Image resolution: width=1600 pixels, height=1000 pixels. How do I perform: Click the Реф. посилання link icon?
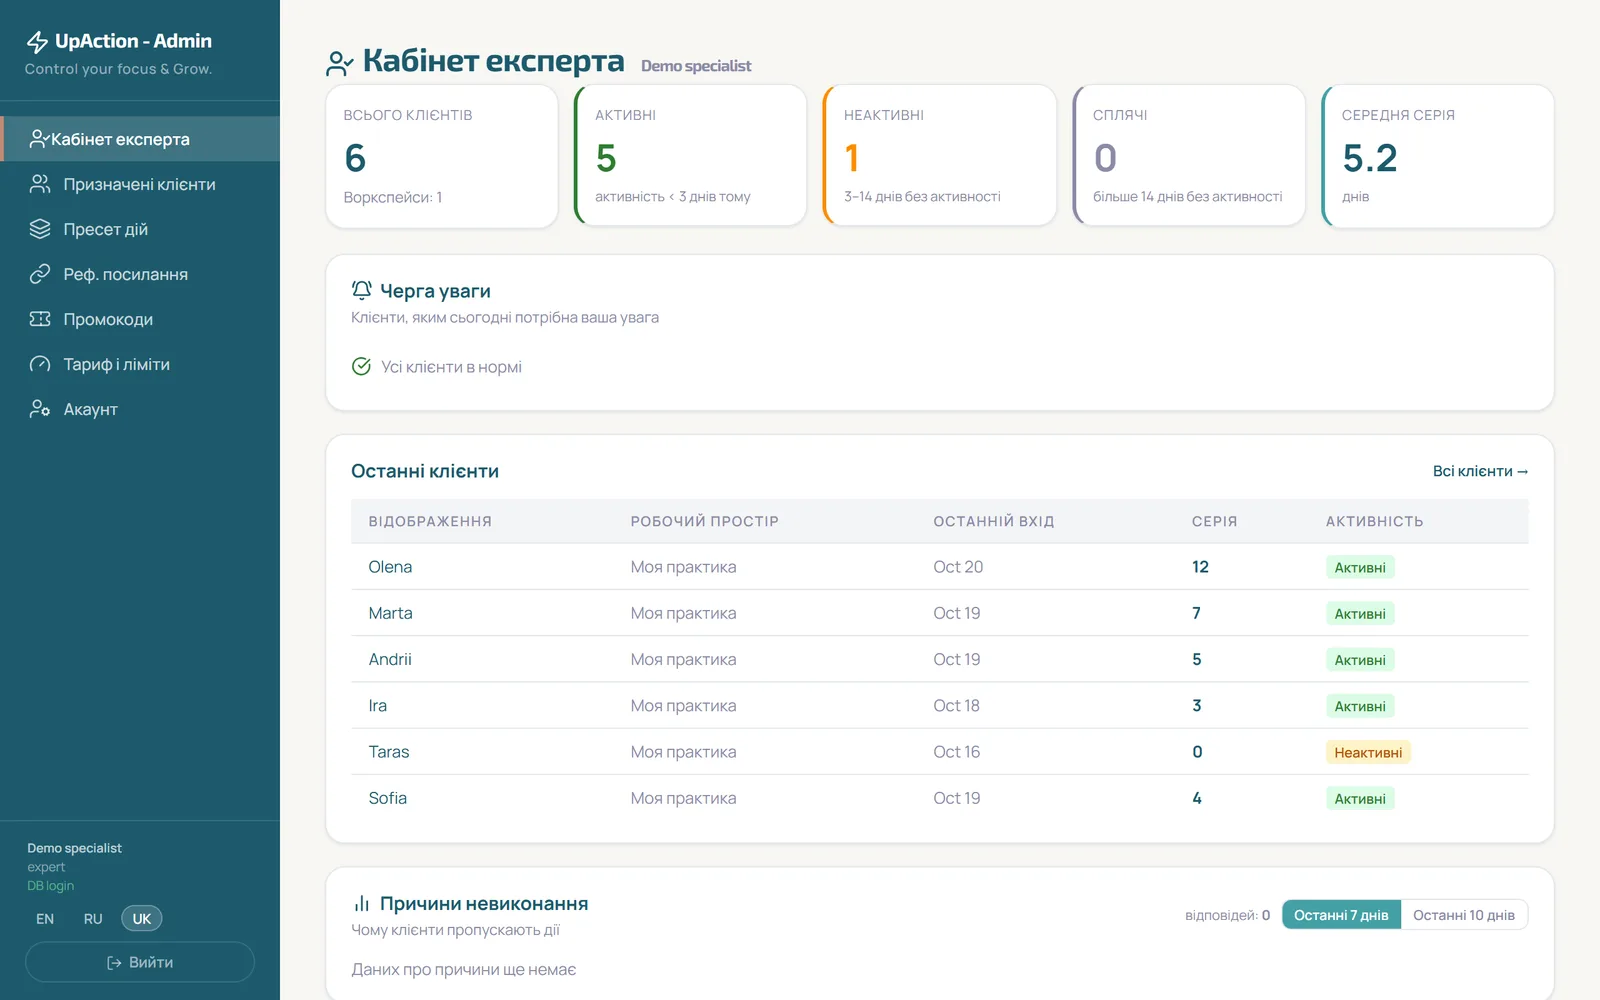tap(40, 274)
